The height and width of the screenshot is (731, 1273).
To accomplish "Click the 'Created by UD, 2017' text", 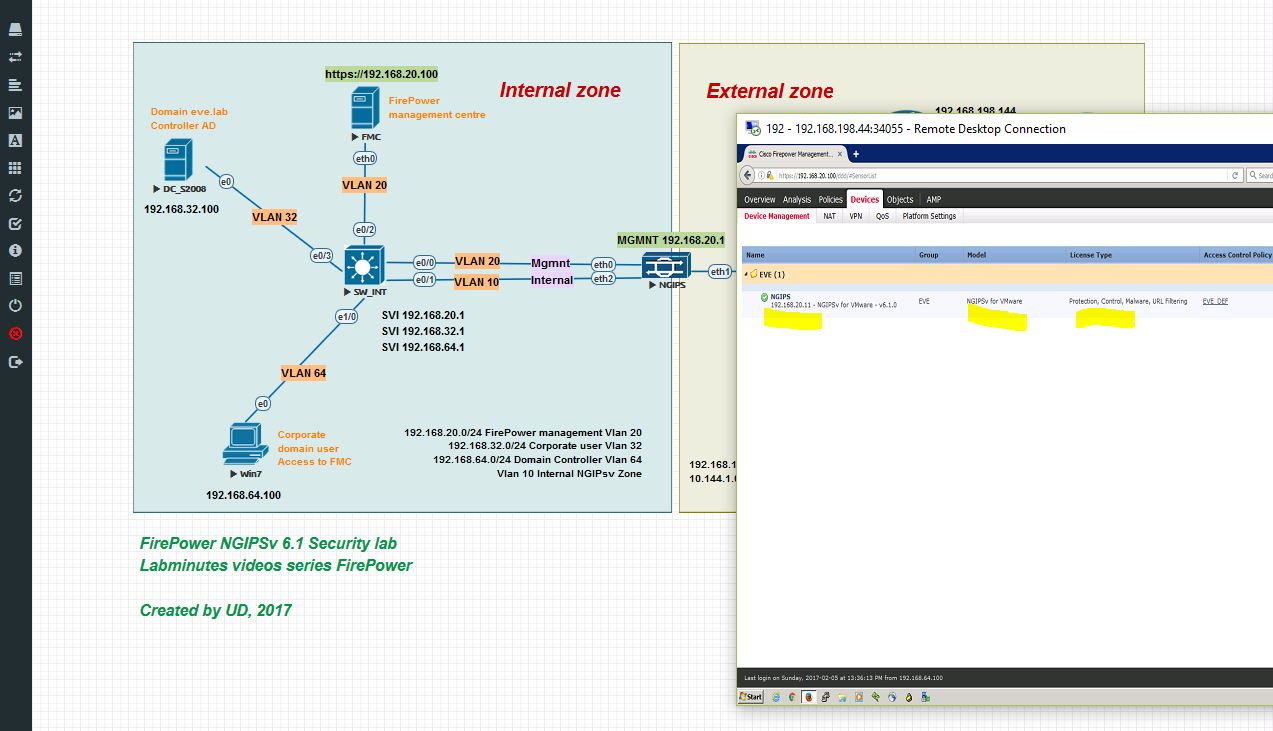I will [216, 610].
